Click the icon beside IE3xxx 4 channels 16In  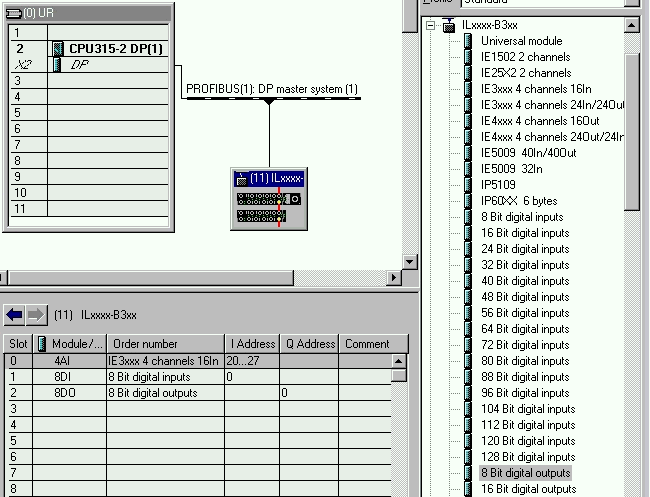coord(468,89)
